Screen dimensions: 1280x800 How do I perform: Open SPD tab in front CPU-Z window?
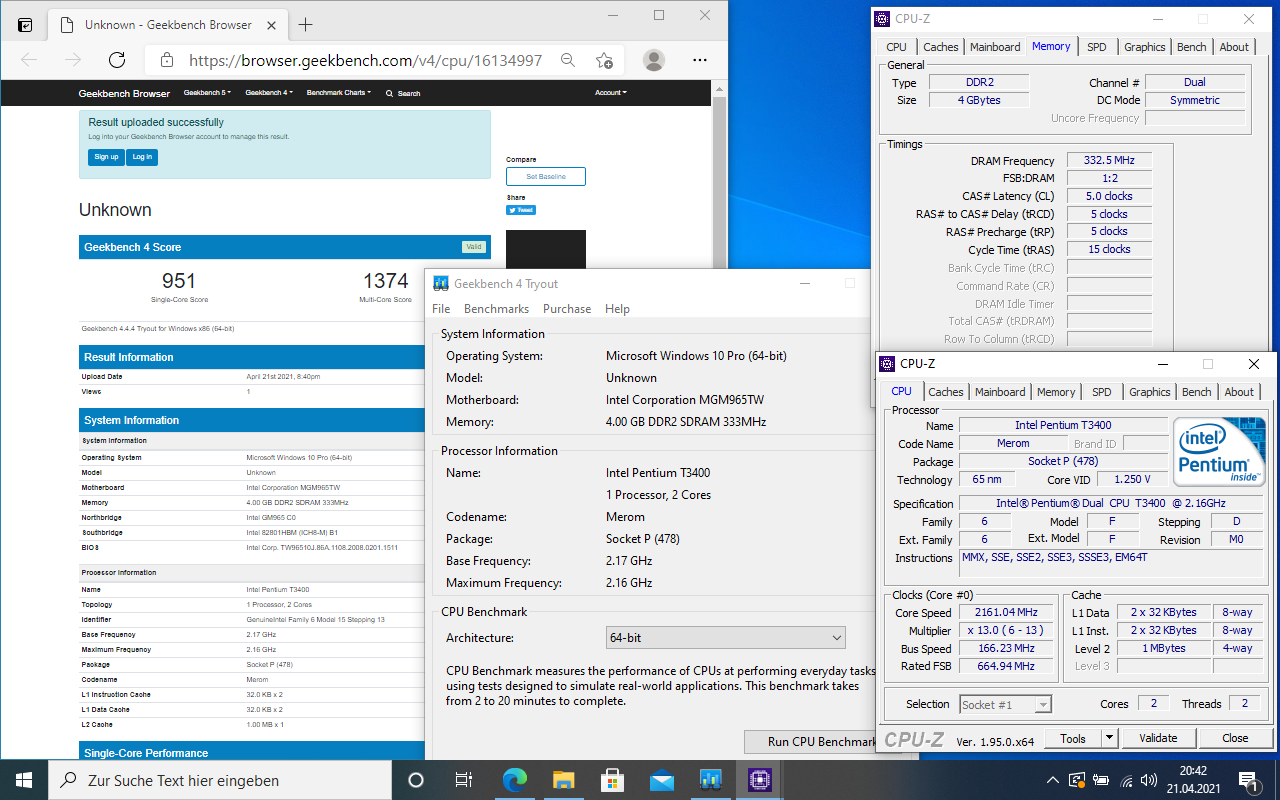1102,392
